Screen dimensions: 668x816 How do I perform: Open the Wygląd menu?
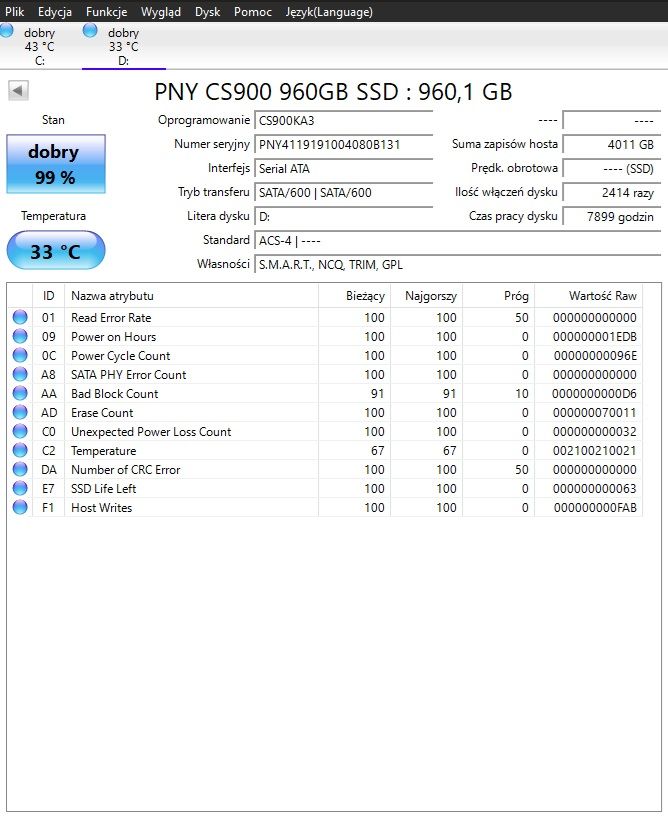point(161,11)
